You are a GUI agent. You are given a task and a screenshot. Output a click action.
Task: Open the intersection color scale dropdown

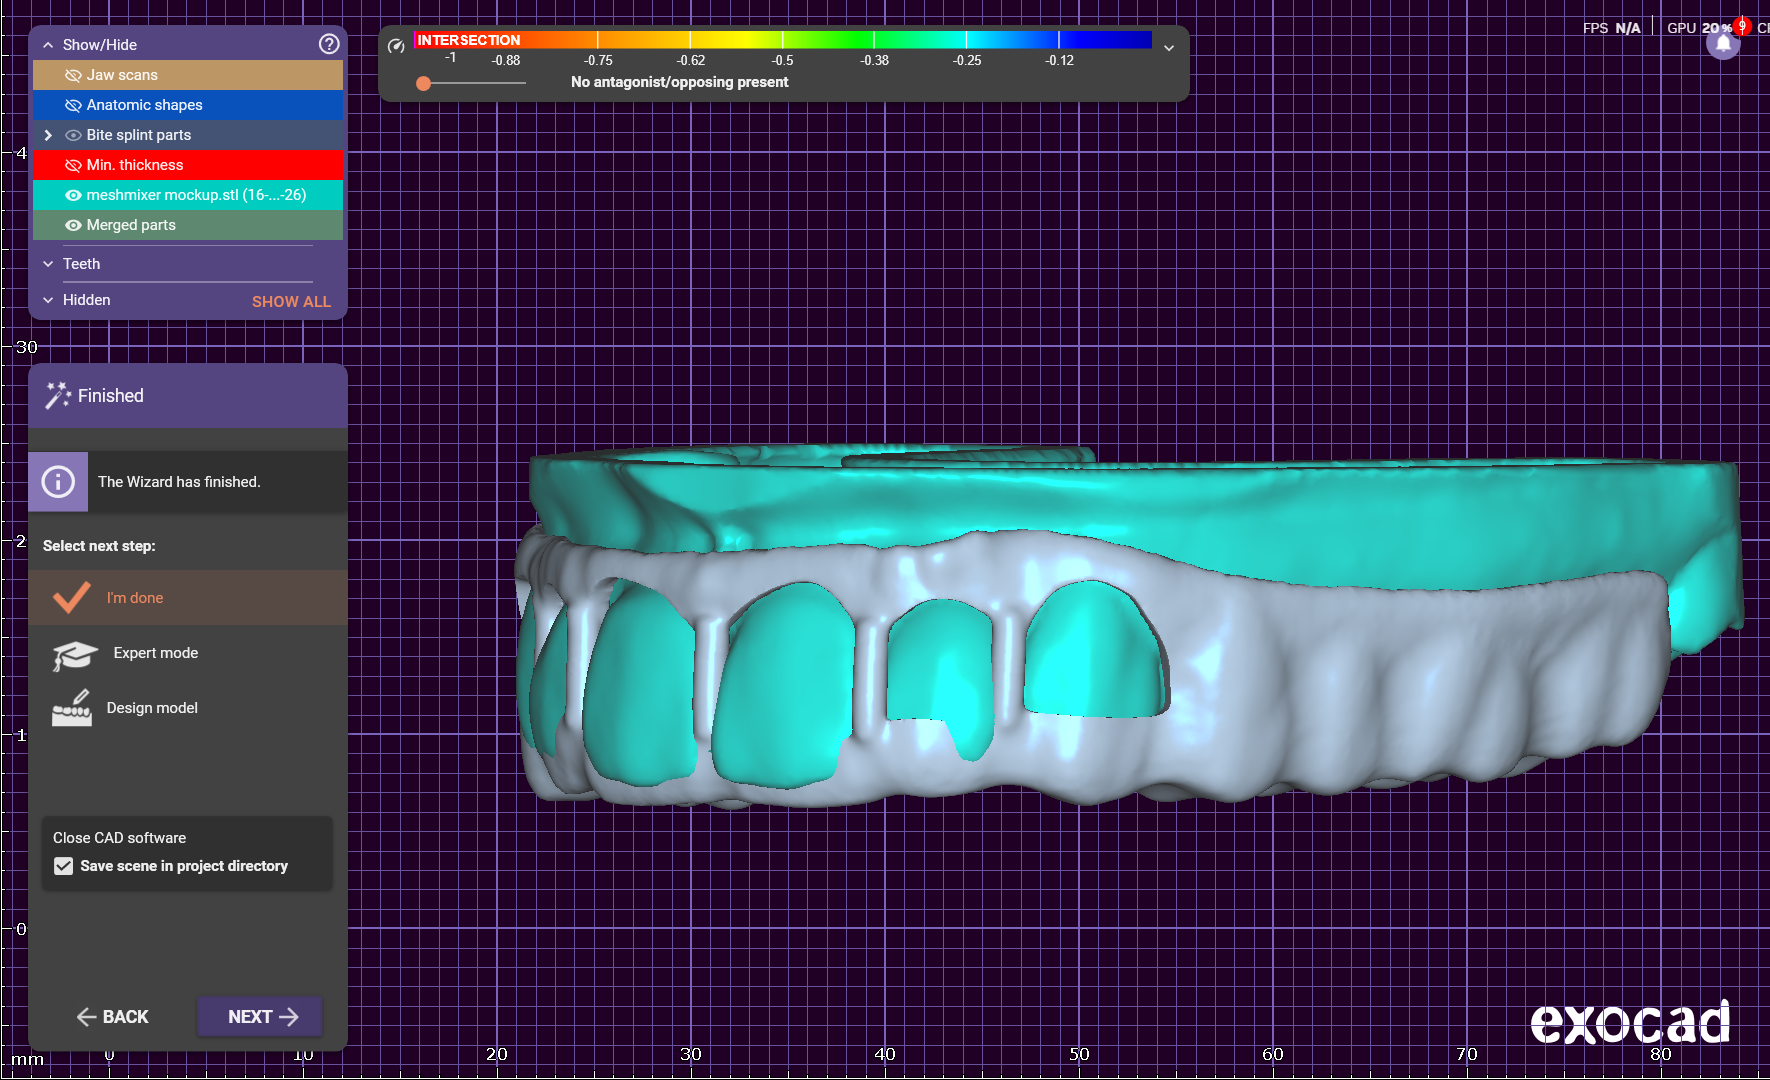coord(1168,47)
